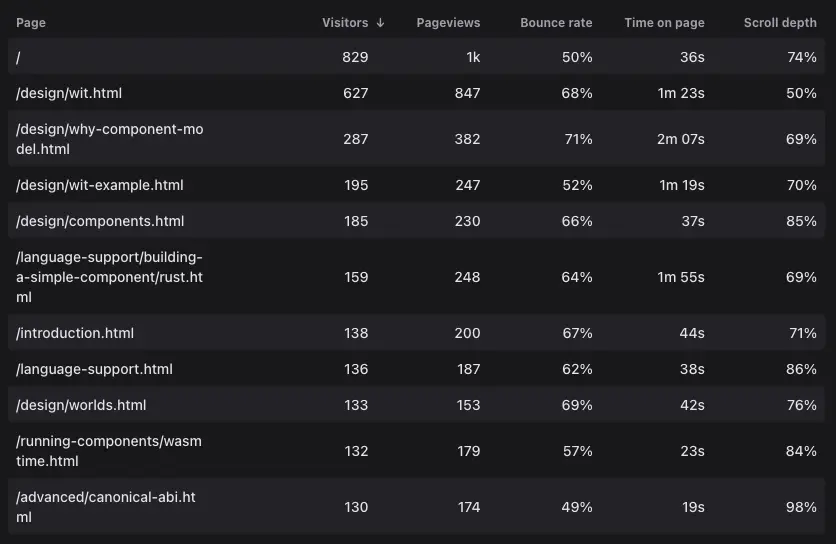Open the /language-support.html page
This screenshot has height=544, width=836.
(94, 370)
